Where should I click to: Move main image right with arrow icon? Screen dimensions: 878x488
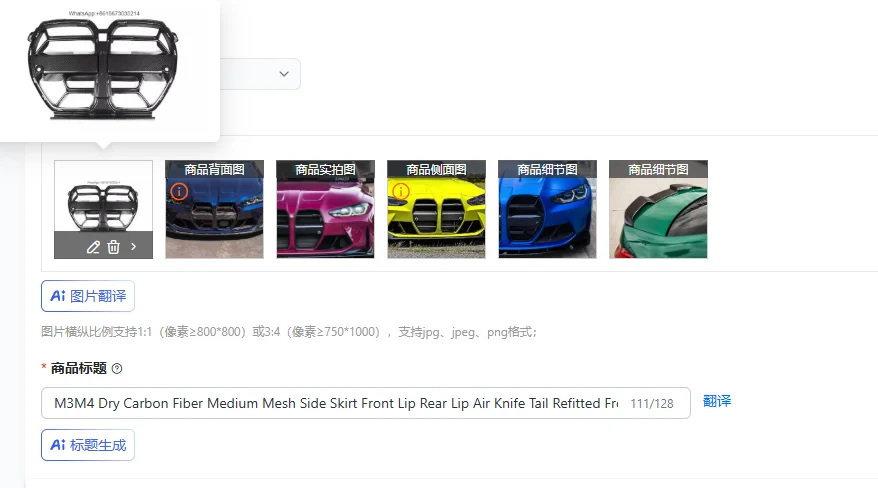(133, 246)
